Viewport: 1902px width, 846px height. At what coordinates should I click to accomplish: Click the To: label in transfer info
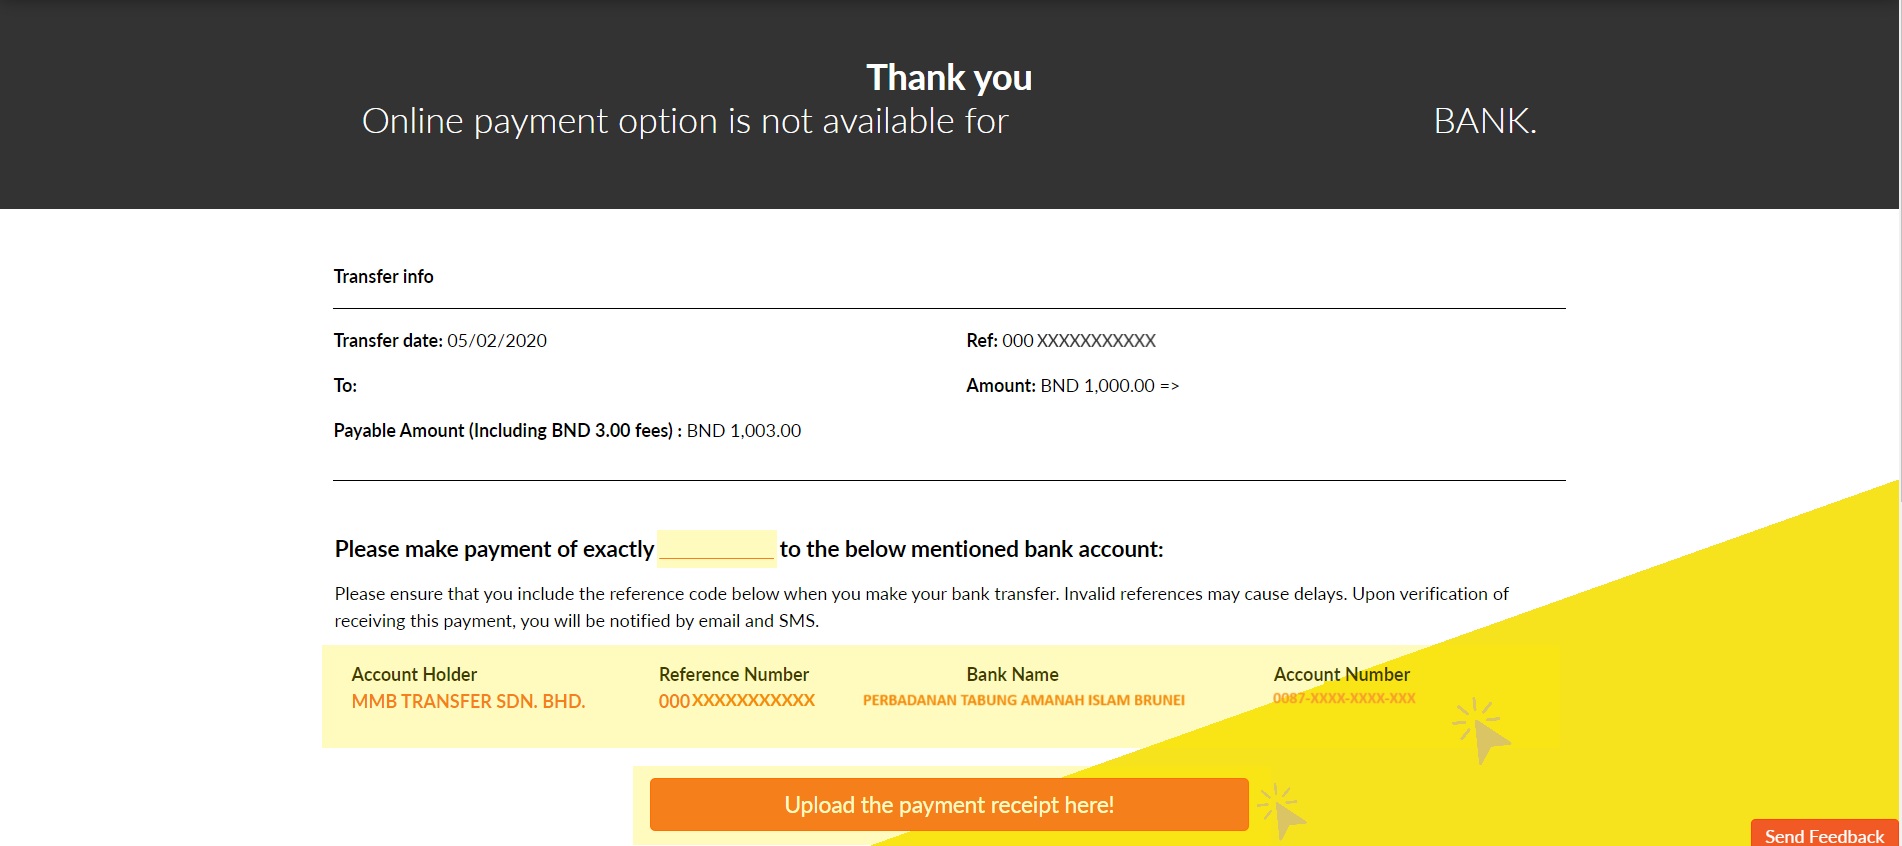point(344,385)
